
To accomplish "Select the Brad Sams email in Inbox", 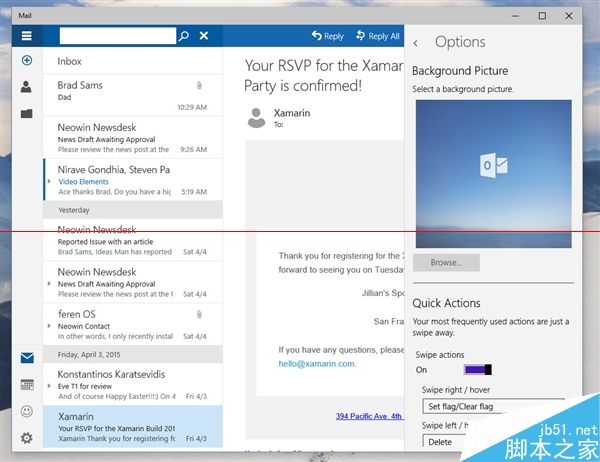I will (132, 96).
